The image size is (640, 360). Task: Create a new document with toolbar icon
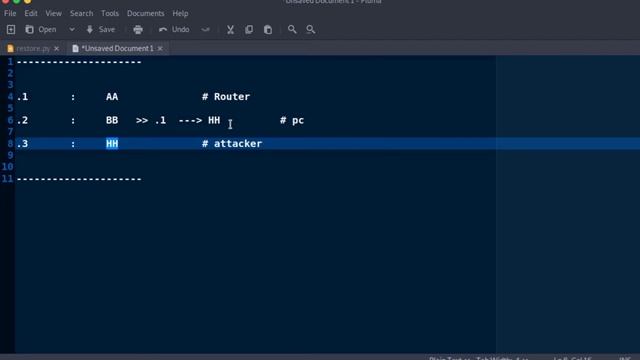11,29
